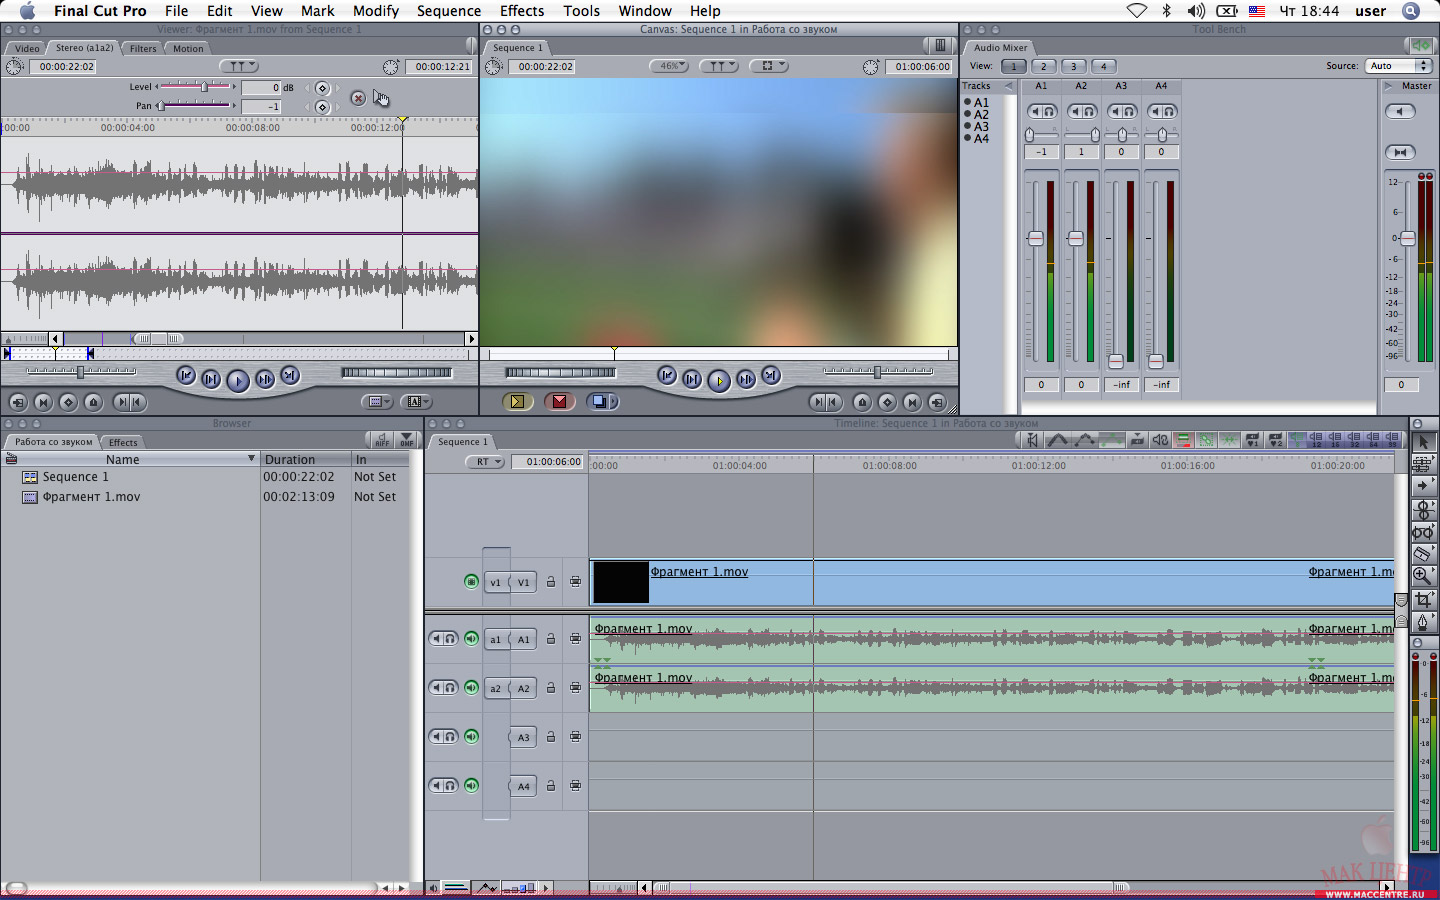The image size is (1440, 900).
Task: Click the Duration column header in Browser
Action: tap(305, 459)
